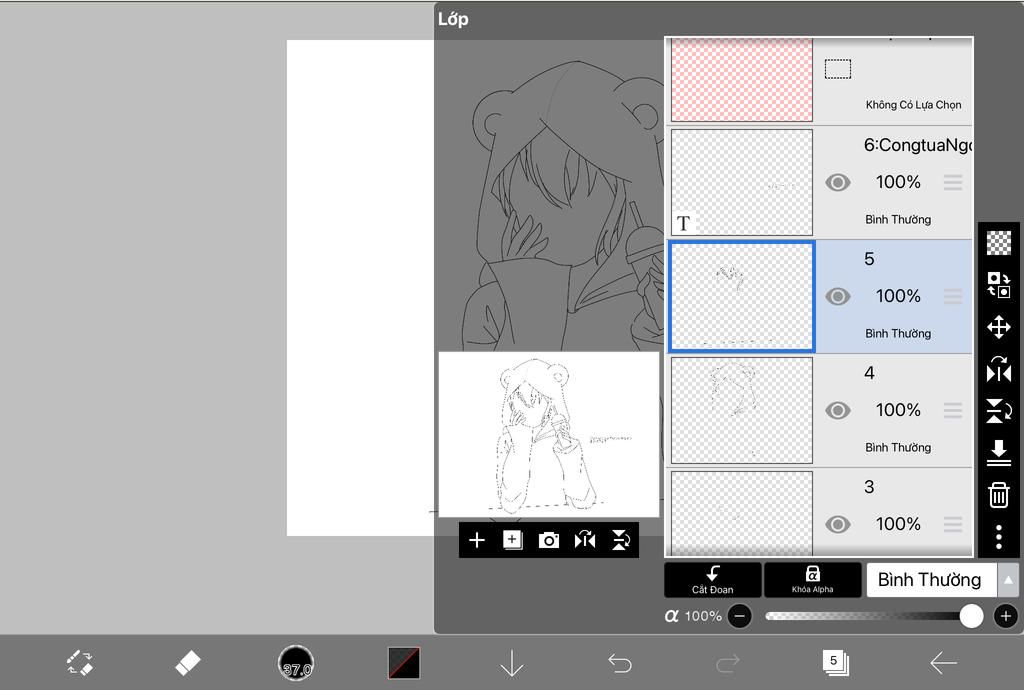Click the layer name 6:CongtuaNgo
This screenshot has height=690, width=1024.
tap(918, 146)
